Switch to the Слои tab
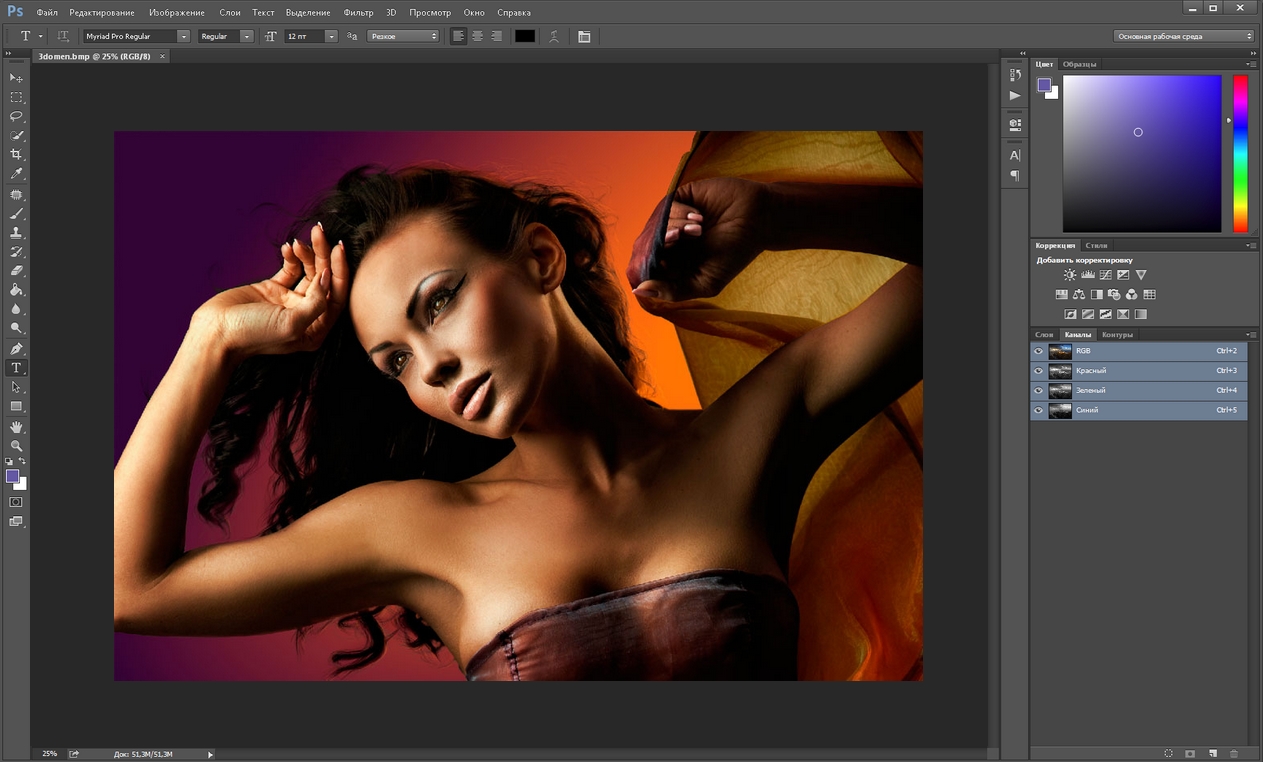This screenshot has width=1263, height=762. pyautogui.click(x=1044, y=335)
